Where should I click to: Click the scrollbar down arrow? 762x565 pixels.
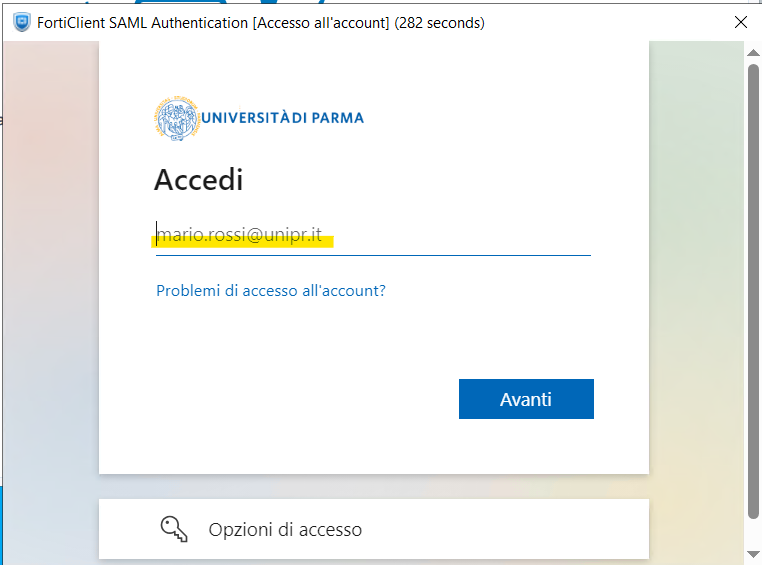click(754, 553)
